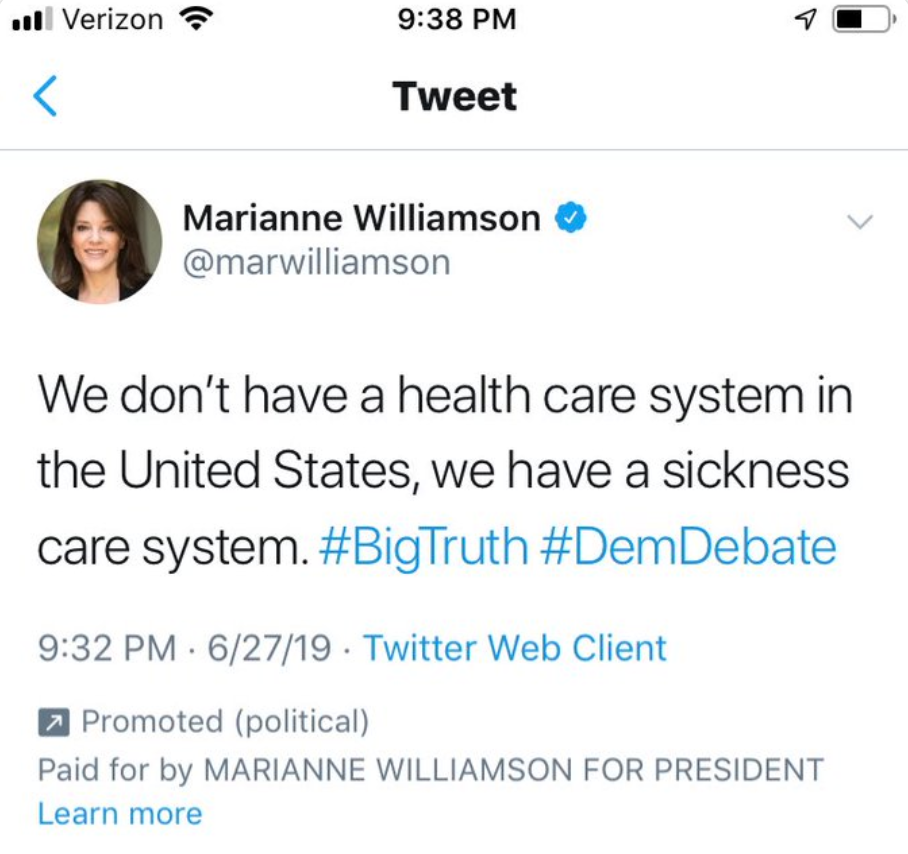Tap the Twitter Web Client link
This screenshot has height=854, width=908.
[514, 648]
